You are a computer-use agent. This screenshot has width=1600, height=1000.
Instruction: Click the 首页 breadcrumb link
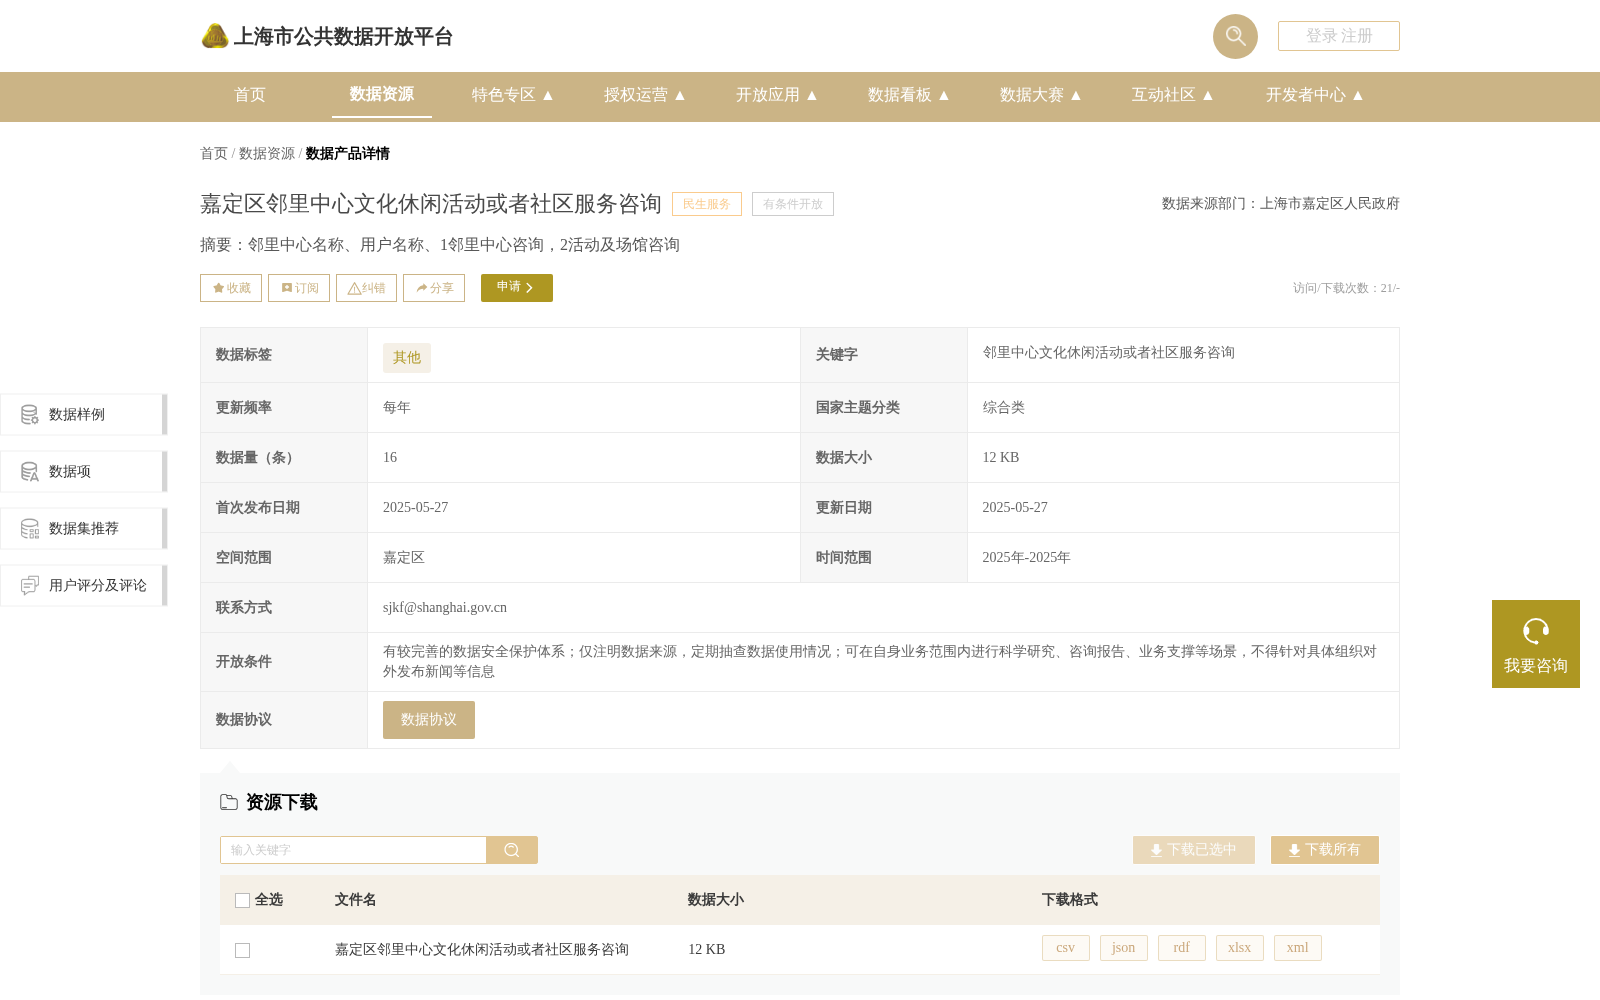214,154
